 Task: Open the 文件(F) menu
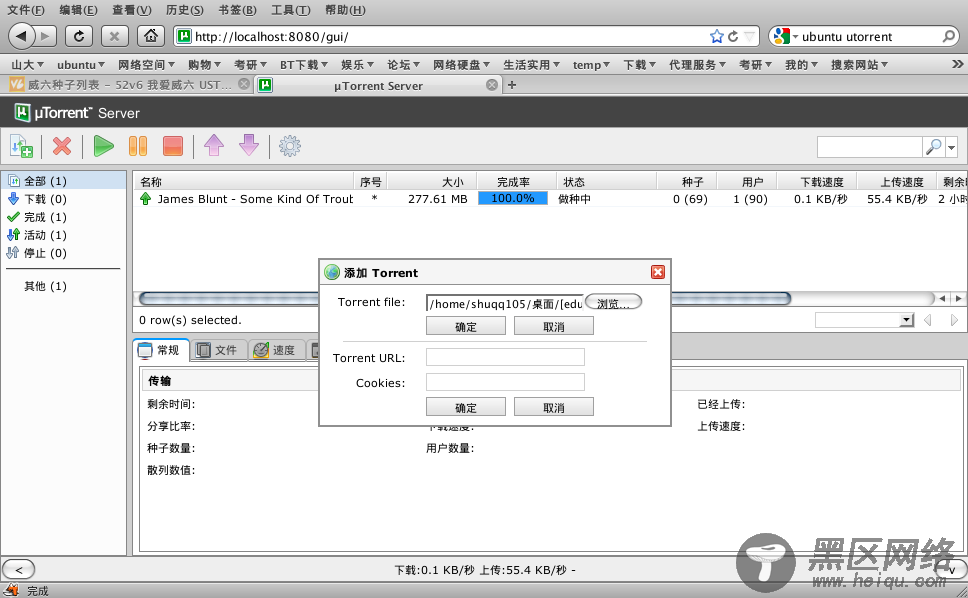tap(26, 10)
